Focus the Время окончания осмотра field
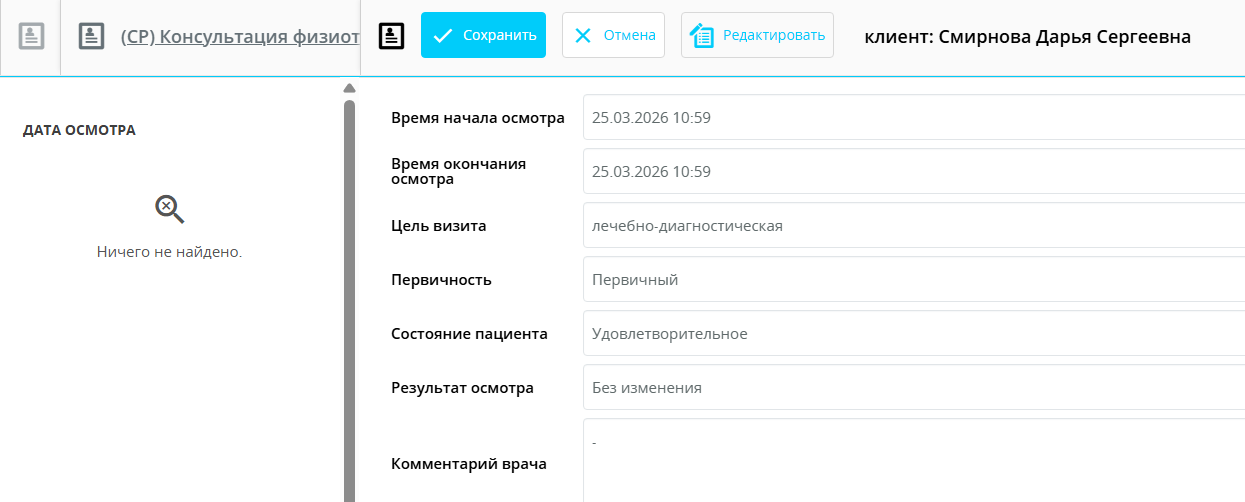The width and height of the screenshot is (1245, 502). (x=912, y=172)
